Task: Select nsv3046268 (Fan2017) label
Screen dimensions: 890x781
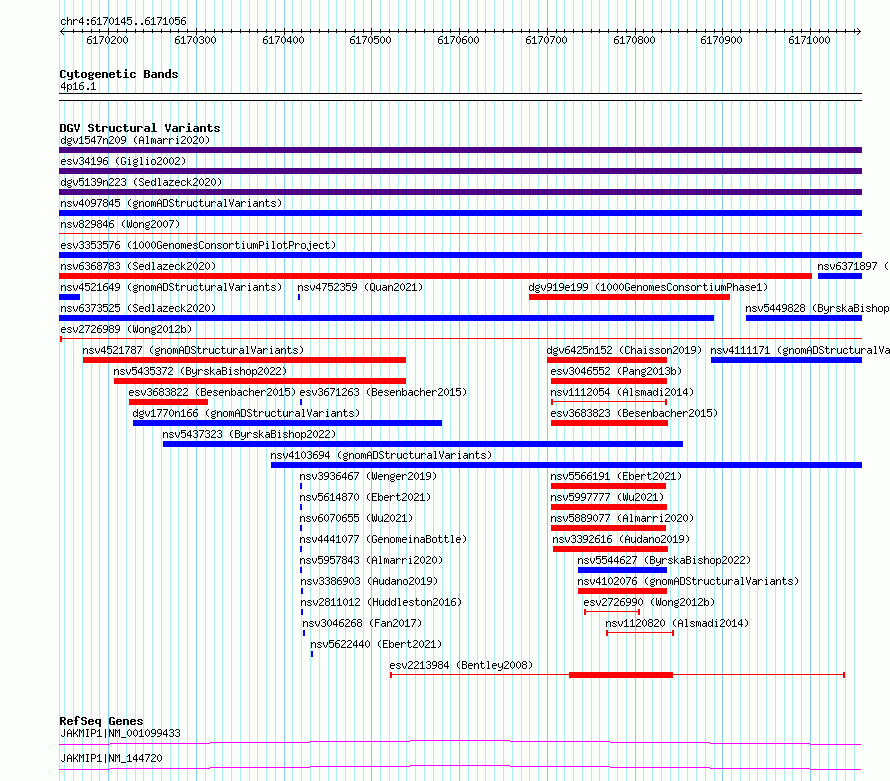Action: click(x=362, y=623)
